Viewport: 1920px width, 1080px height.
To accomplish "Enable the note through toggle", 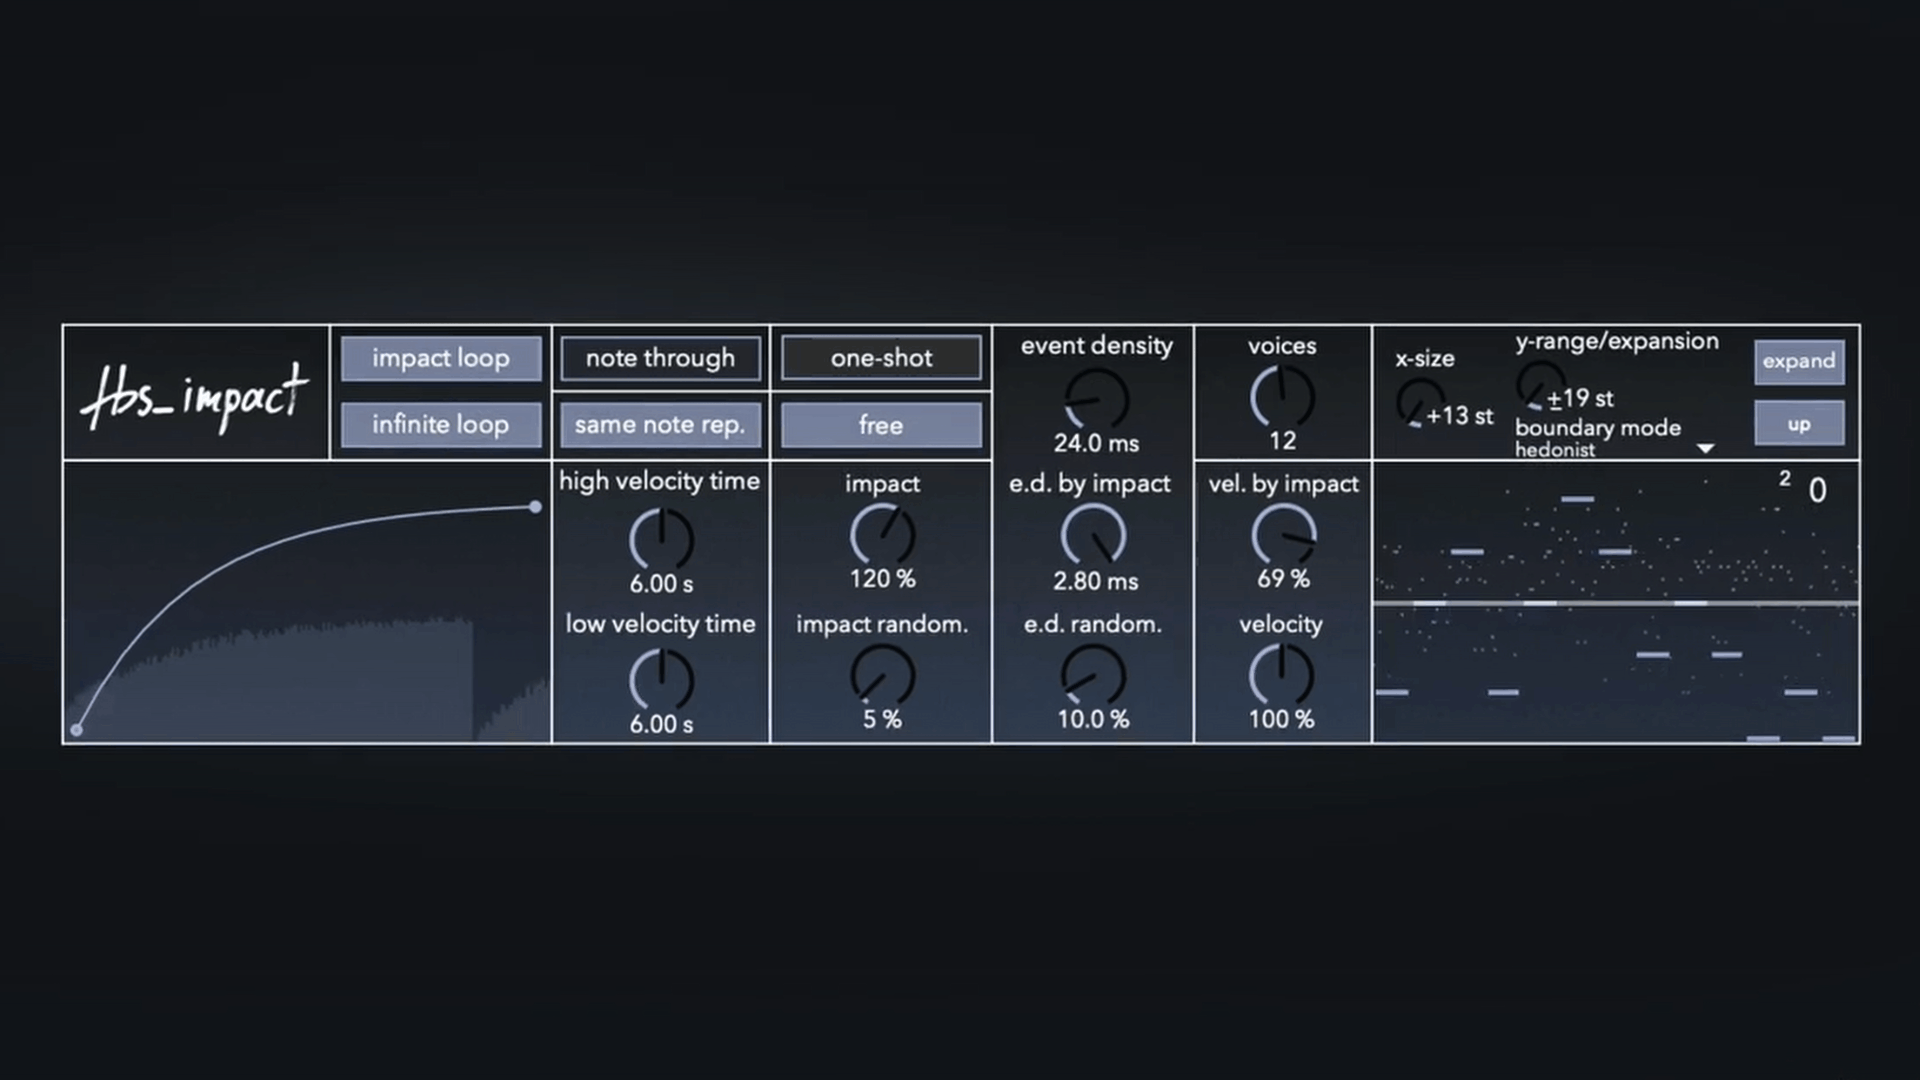I will click(660, 358).
